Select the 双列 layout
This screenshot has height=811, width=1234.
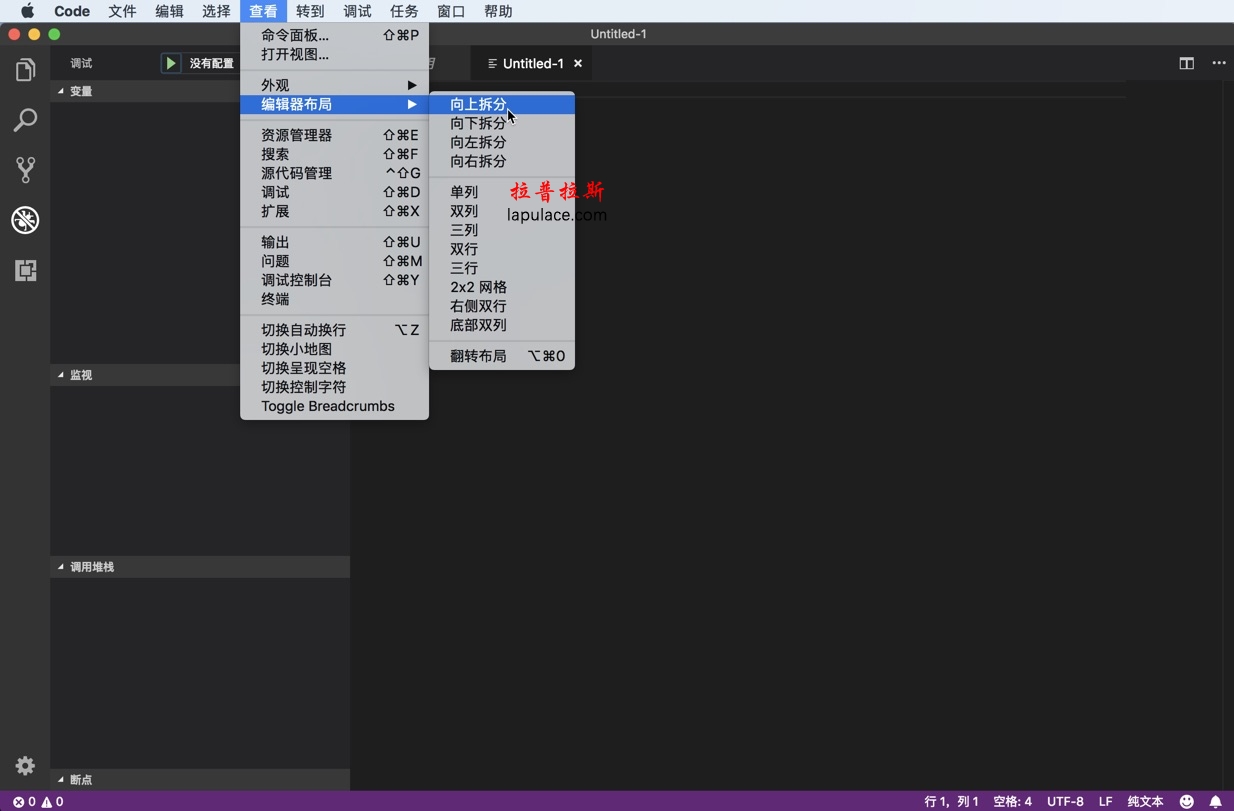point(502,211)
